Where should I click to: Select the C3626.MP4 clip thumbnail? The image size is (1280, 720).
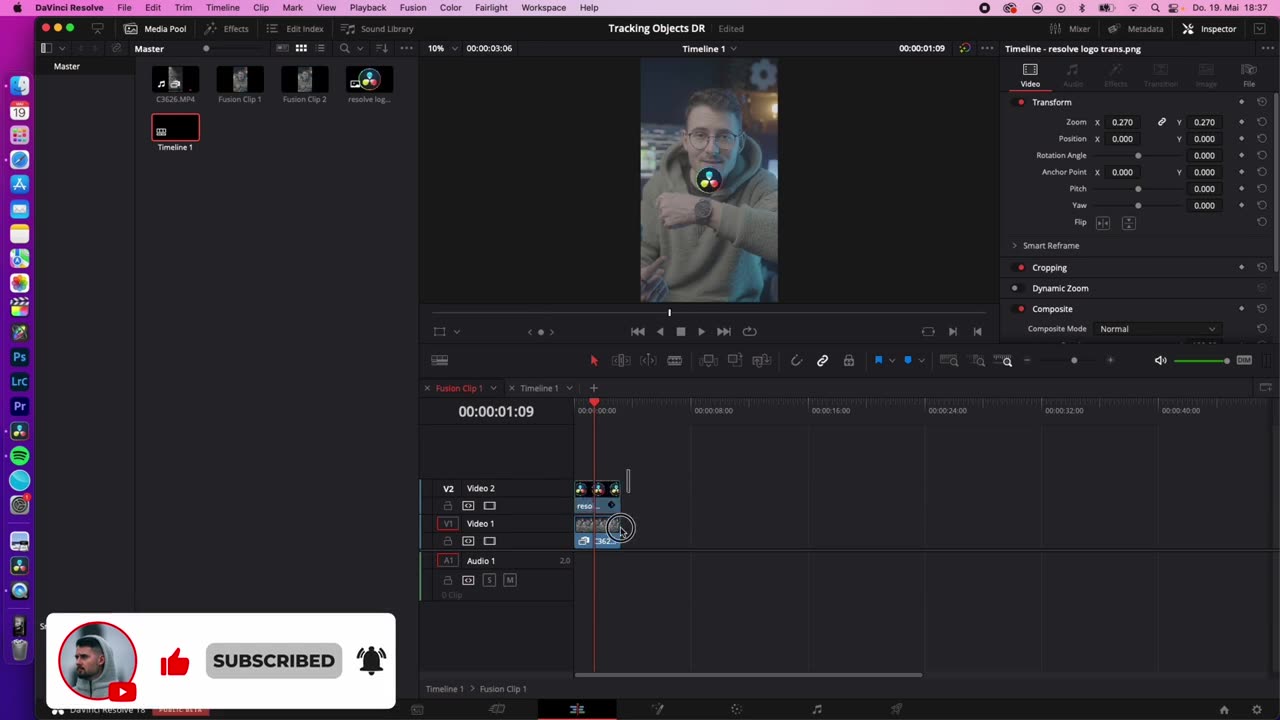[x=175, y=79]
